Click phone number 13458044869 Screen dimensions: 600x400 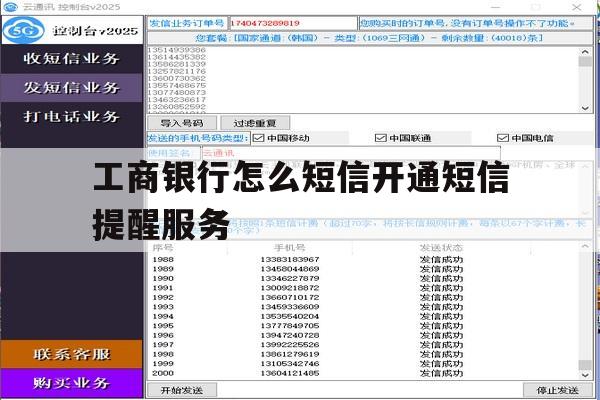click(290, 269)
